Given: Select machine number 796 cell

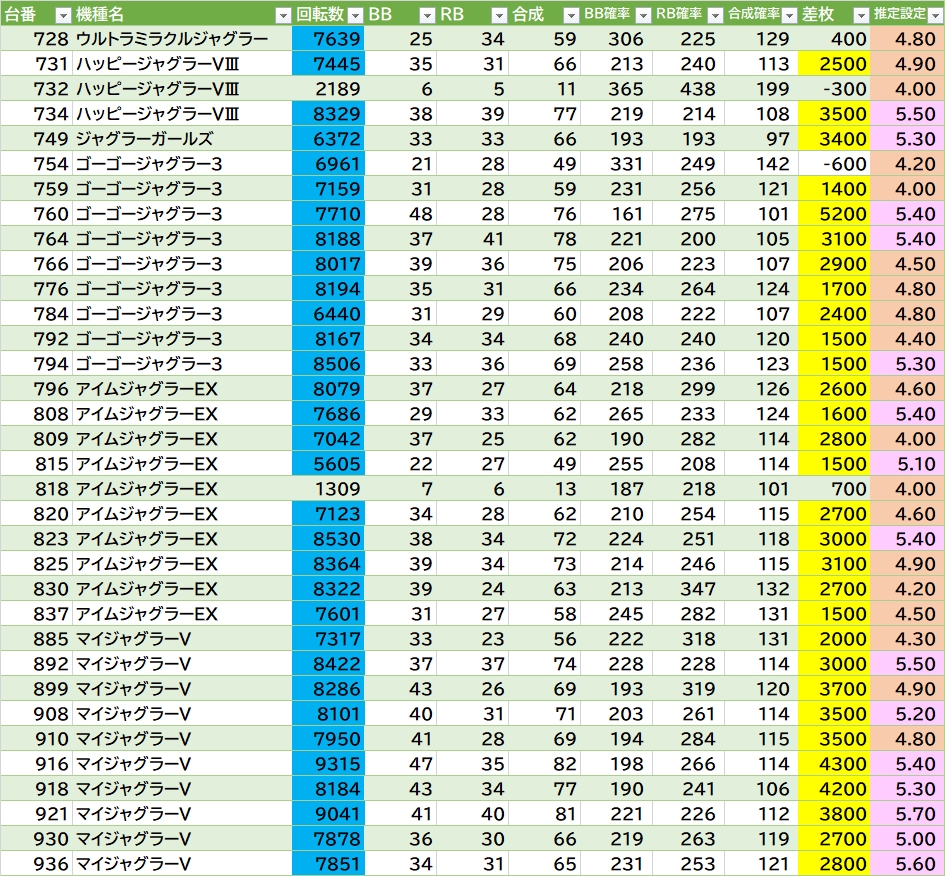Looking at the screenshot, I should point(36,389).
